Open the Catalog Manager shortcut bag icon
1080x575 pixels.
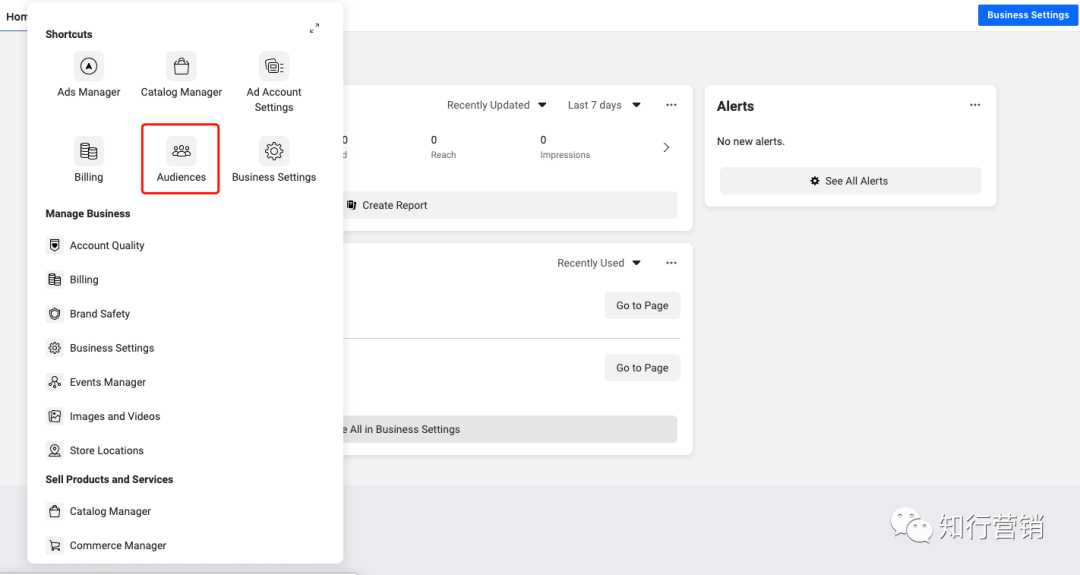click(181, 66)
